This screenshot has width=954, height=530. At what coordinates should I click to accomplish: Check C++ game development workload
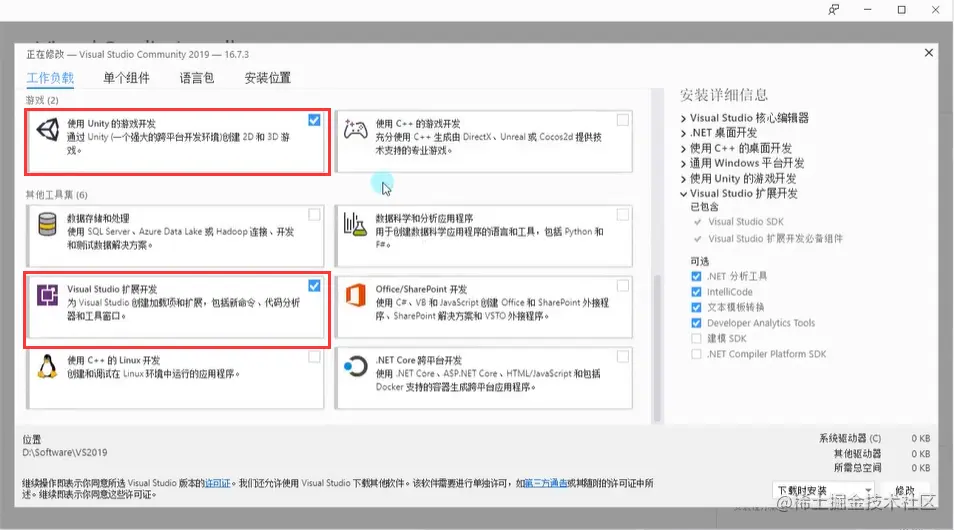(622, 120)
